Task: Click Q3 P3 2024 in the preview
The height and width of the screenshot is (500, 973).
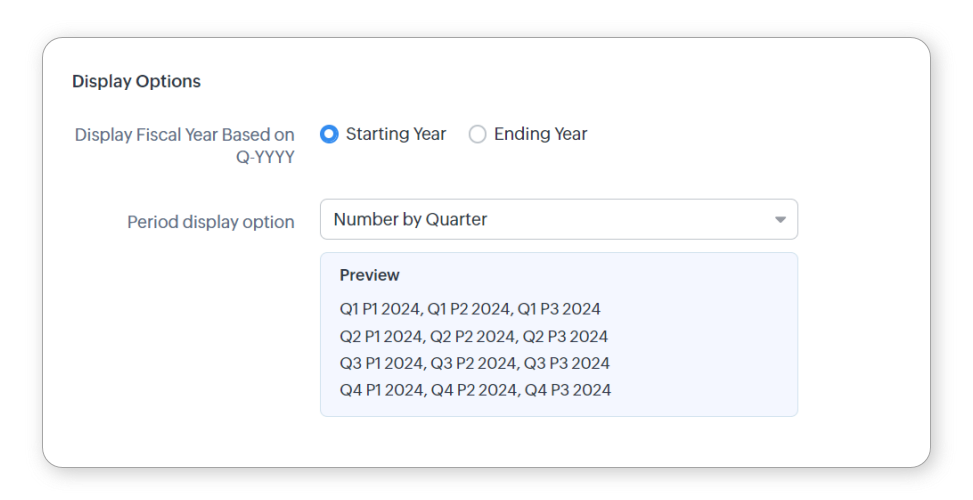Action: coord(567,363)
